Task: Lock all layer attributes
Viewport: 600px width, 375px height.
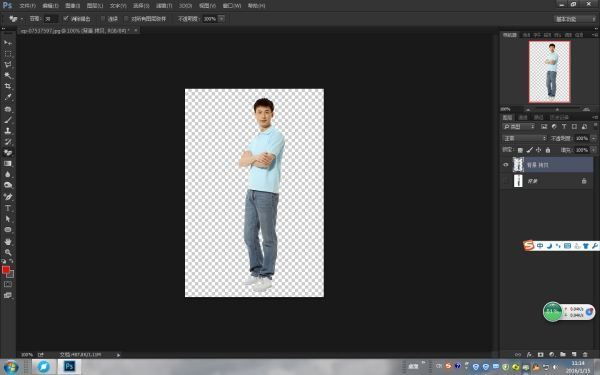Action: click(x=548, y=150)
